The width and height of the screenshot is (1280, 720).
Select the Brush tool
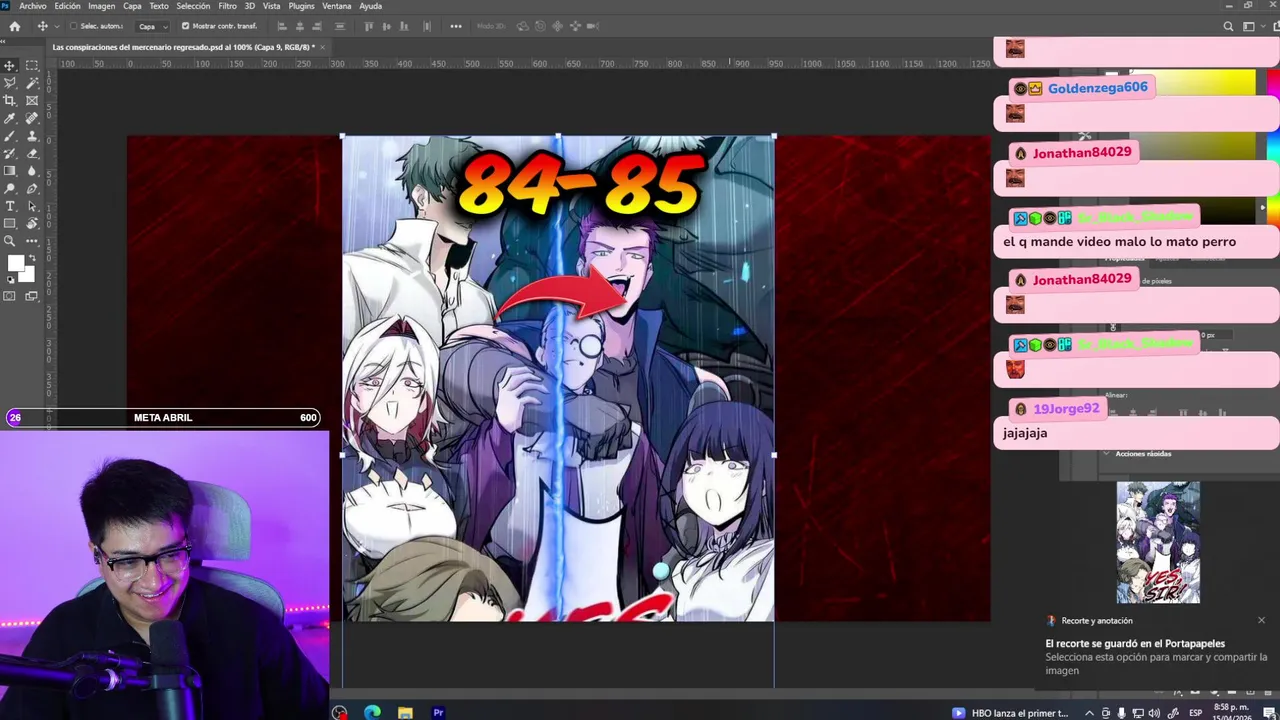[x=10, y=136]
